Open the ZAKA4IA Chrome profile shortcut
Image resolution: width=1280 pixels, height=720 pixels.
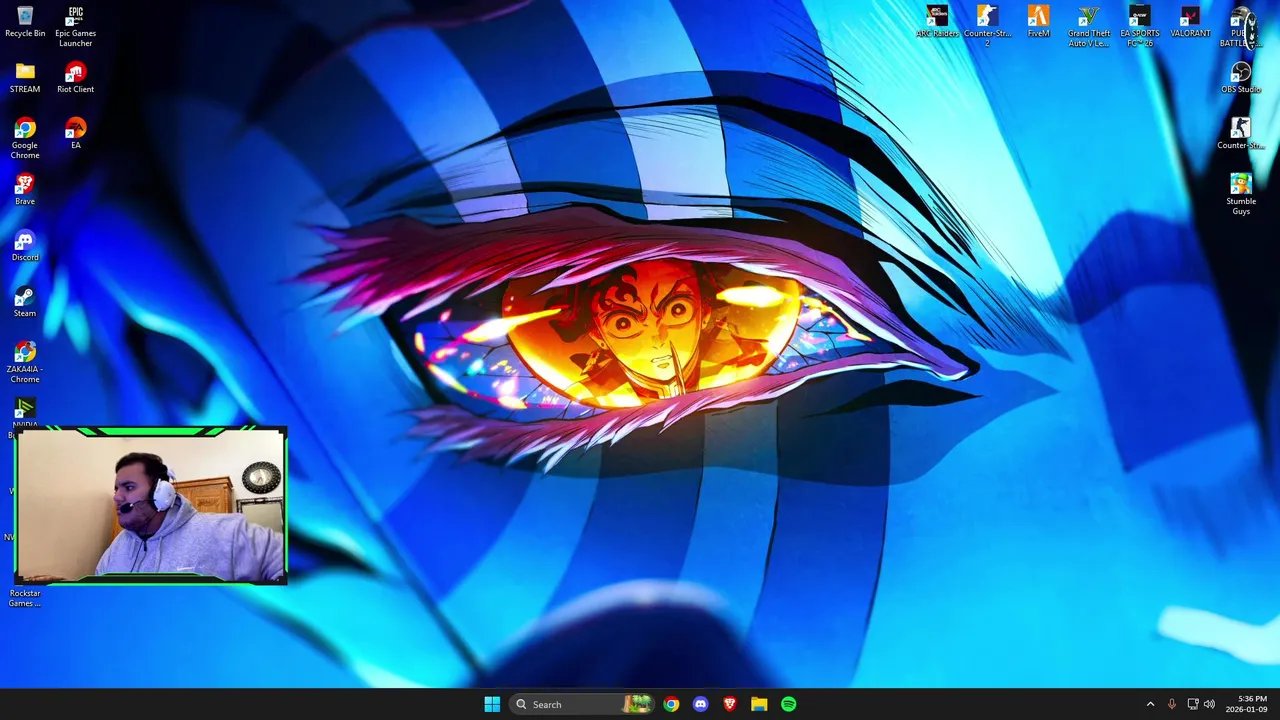tap(25, 362)
